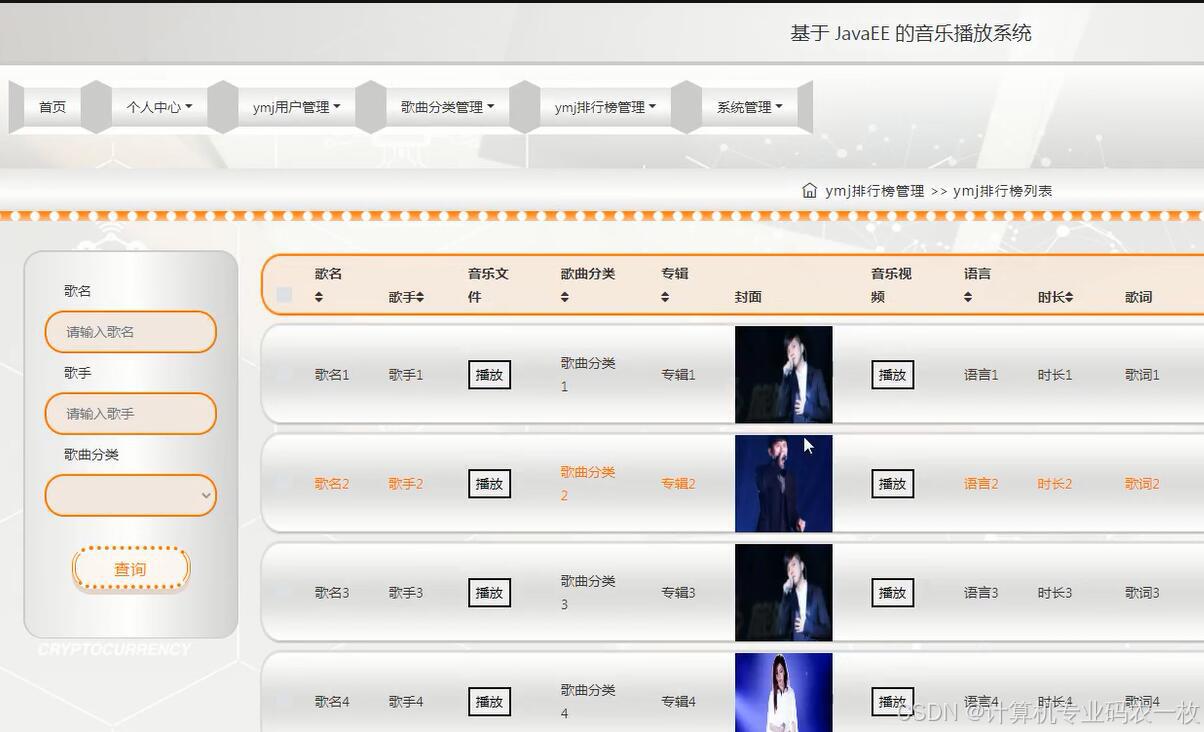1204x732 pixels.
Task: Focus the 请输入歌手 input field
Action: click(130, 414)
